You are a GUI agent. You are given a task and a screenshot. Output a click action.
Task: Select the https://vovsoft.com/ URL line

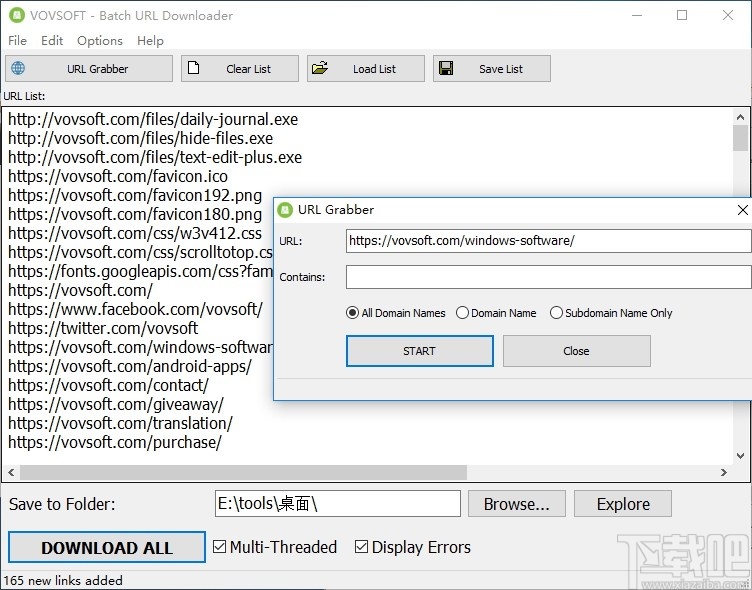click(x=80, y=290)
